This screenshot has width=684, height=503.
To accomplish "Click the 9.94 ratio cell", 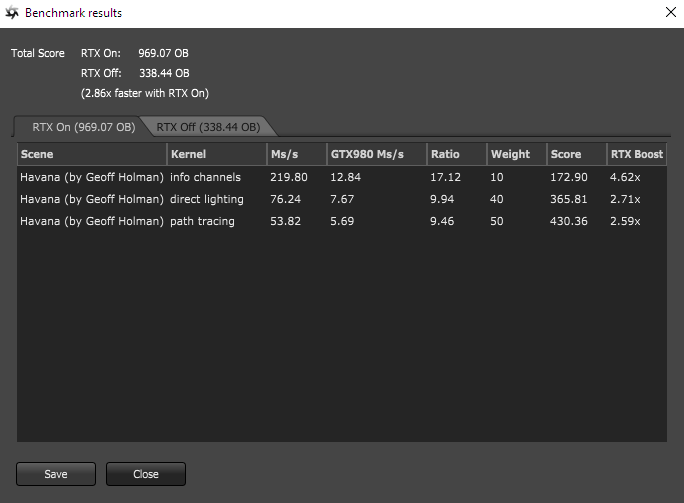I will pos(442,199).
